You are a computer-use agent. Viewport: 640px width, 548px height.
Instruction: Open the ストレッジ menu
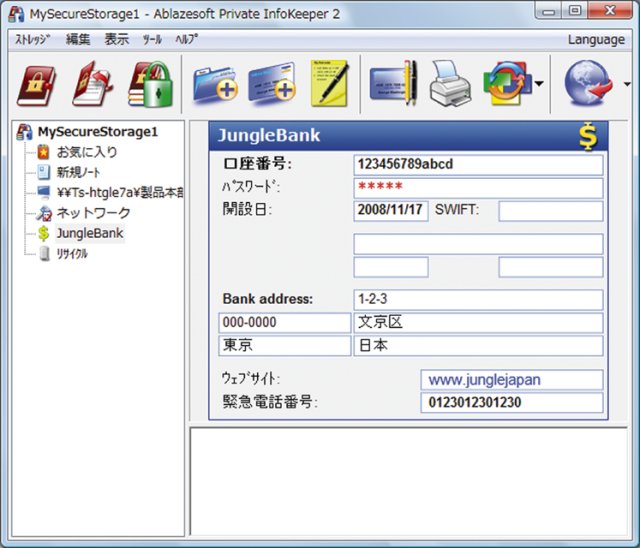pyautogui.click(x=33, y=40)
